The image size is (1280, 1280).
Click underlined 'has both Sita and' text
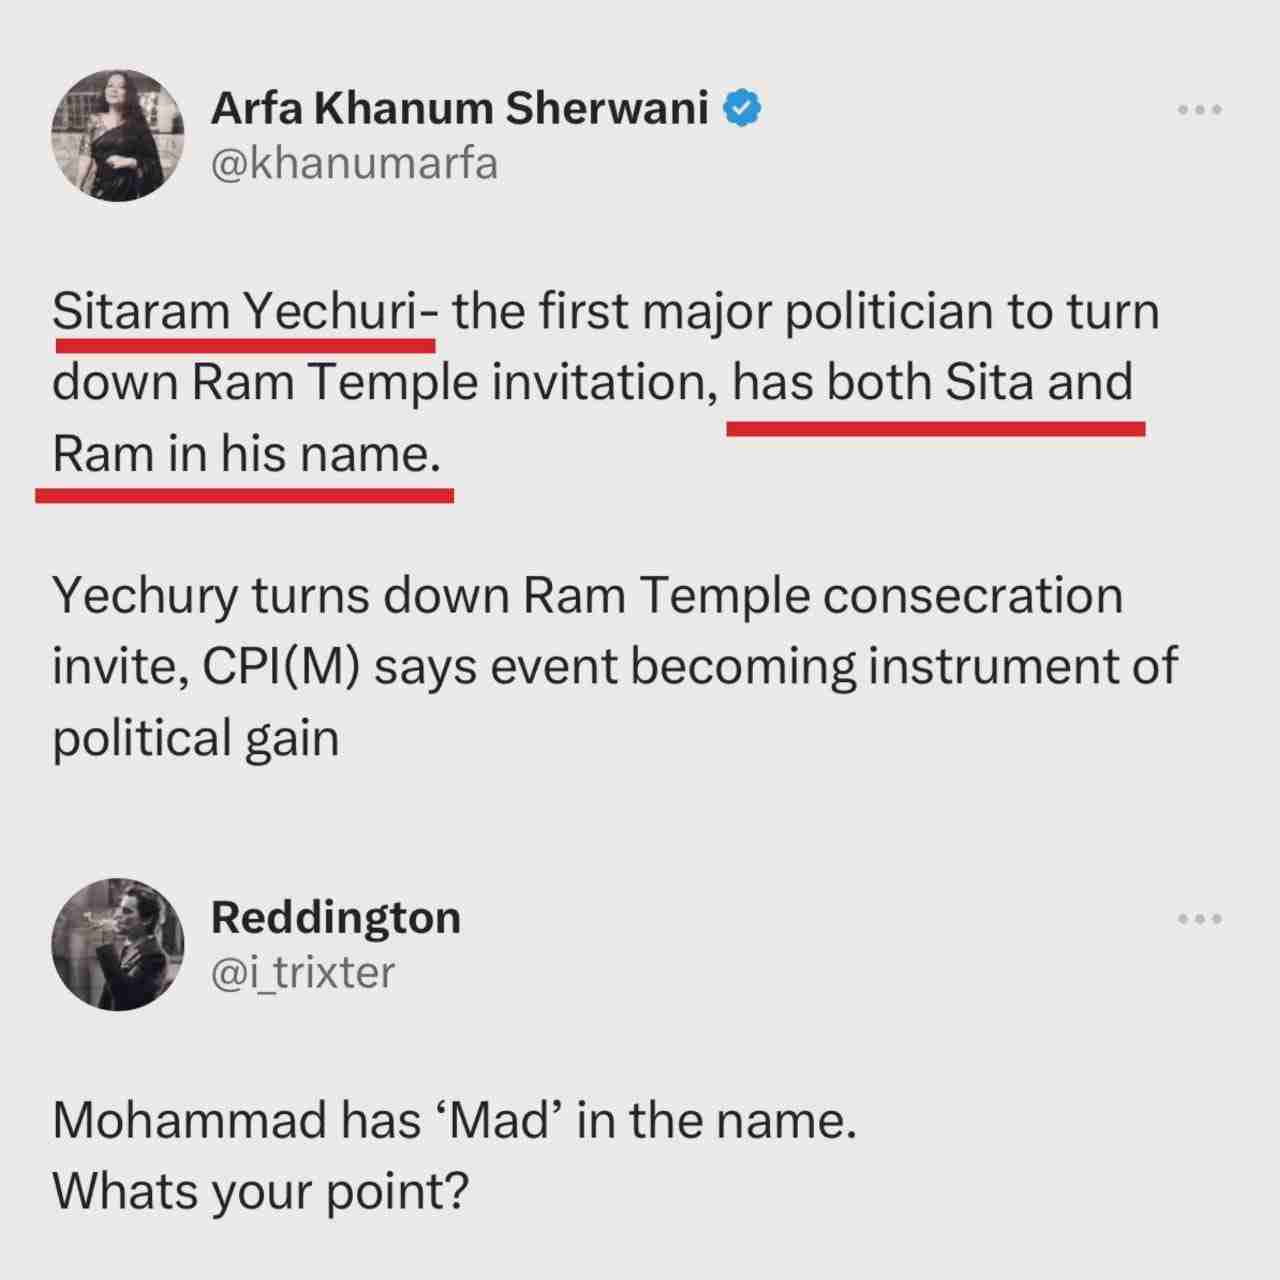point(932,383)
